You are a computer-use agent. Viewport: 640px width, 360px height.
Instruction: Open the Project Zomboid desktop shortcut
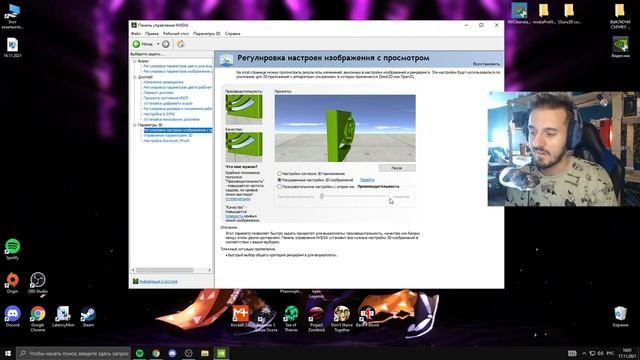click(316, 318)
